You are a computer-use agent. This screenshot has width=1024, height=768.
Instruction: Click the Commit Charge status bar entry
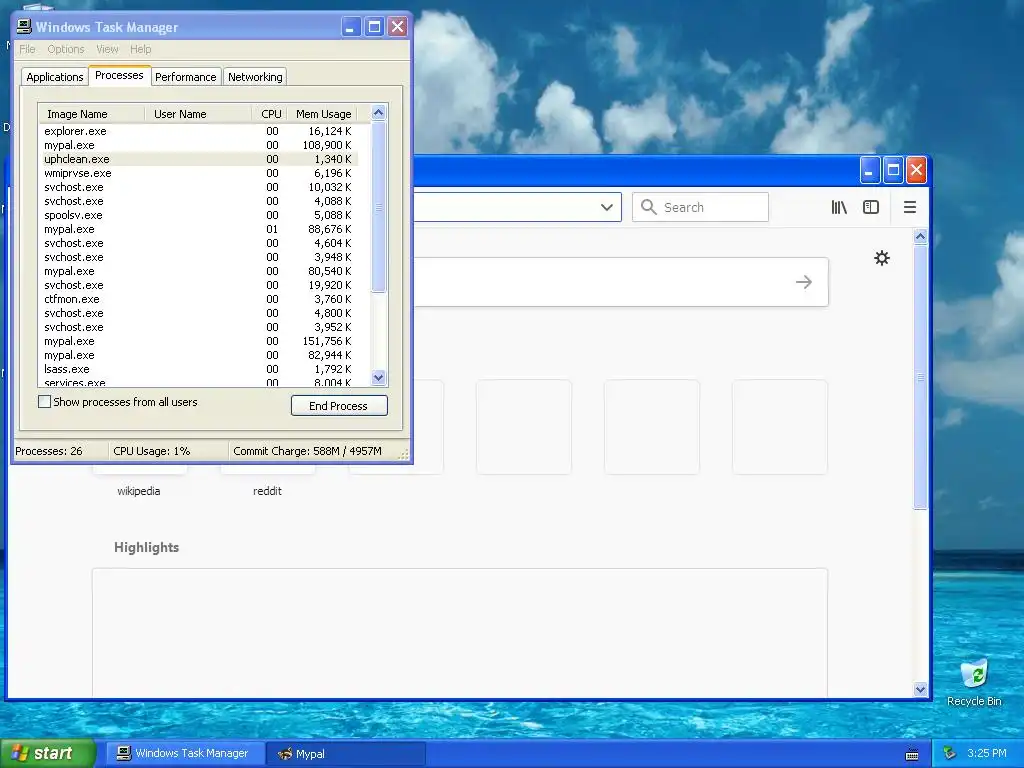tap(307, 451)
